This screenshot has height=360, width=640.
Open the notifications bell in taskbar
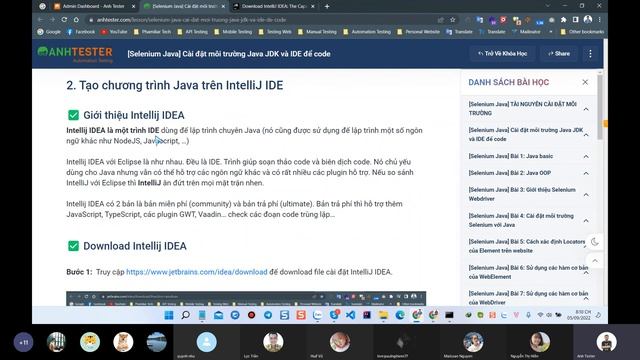tap(598, 315)
